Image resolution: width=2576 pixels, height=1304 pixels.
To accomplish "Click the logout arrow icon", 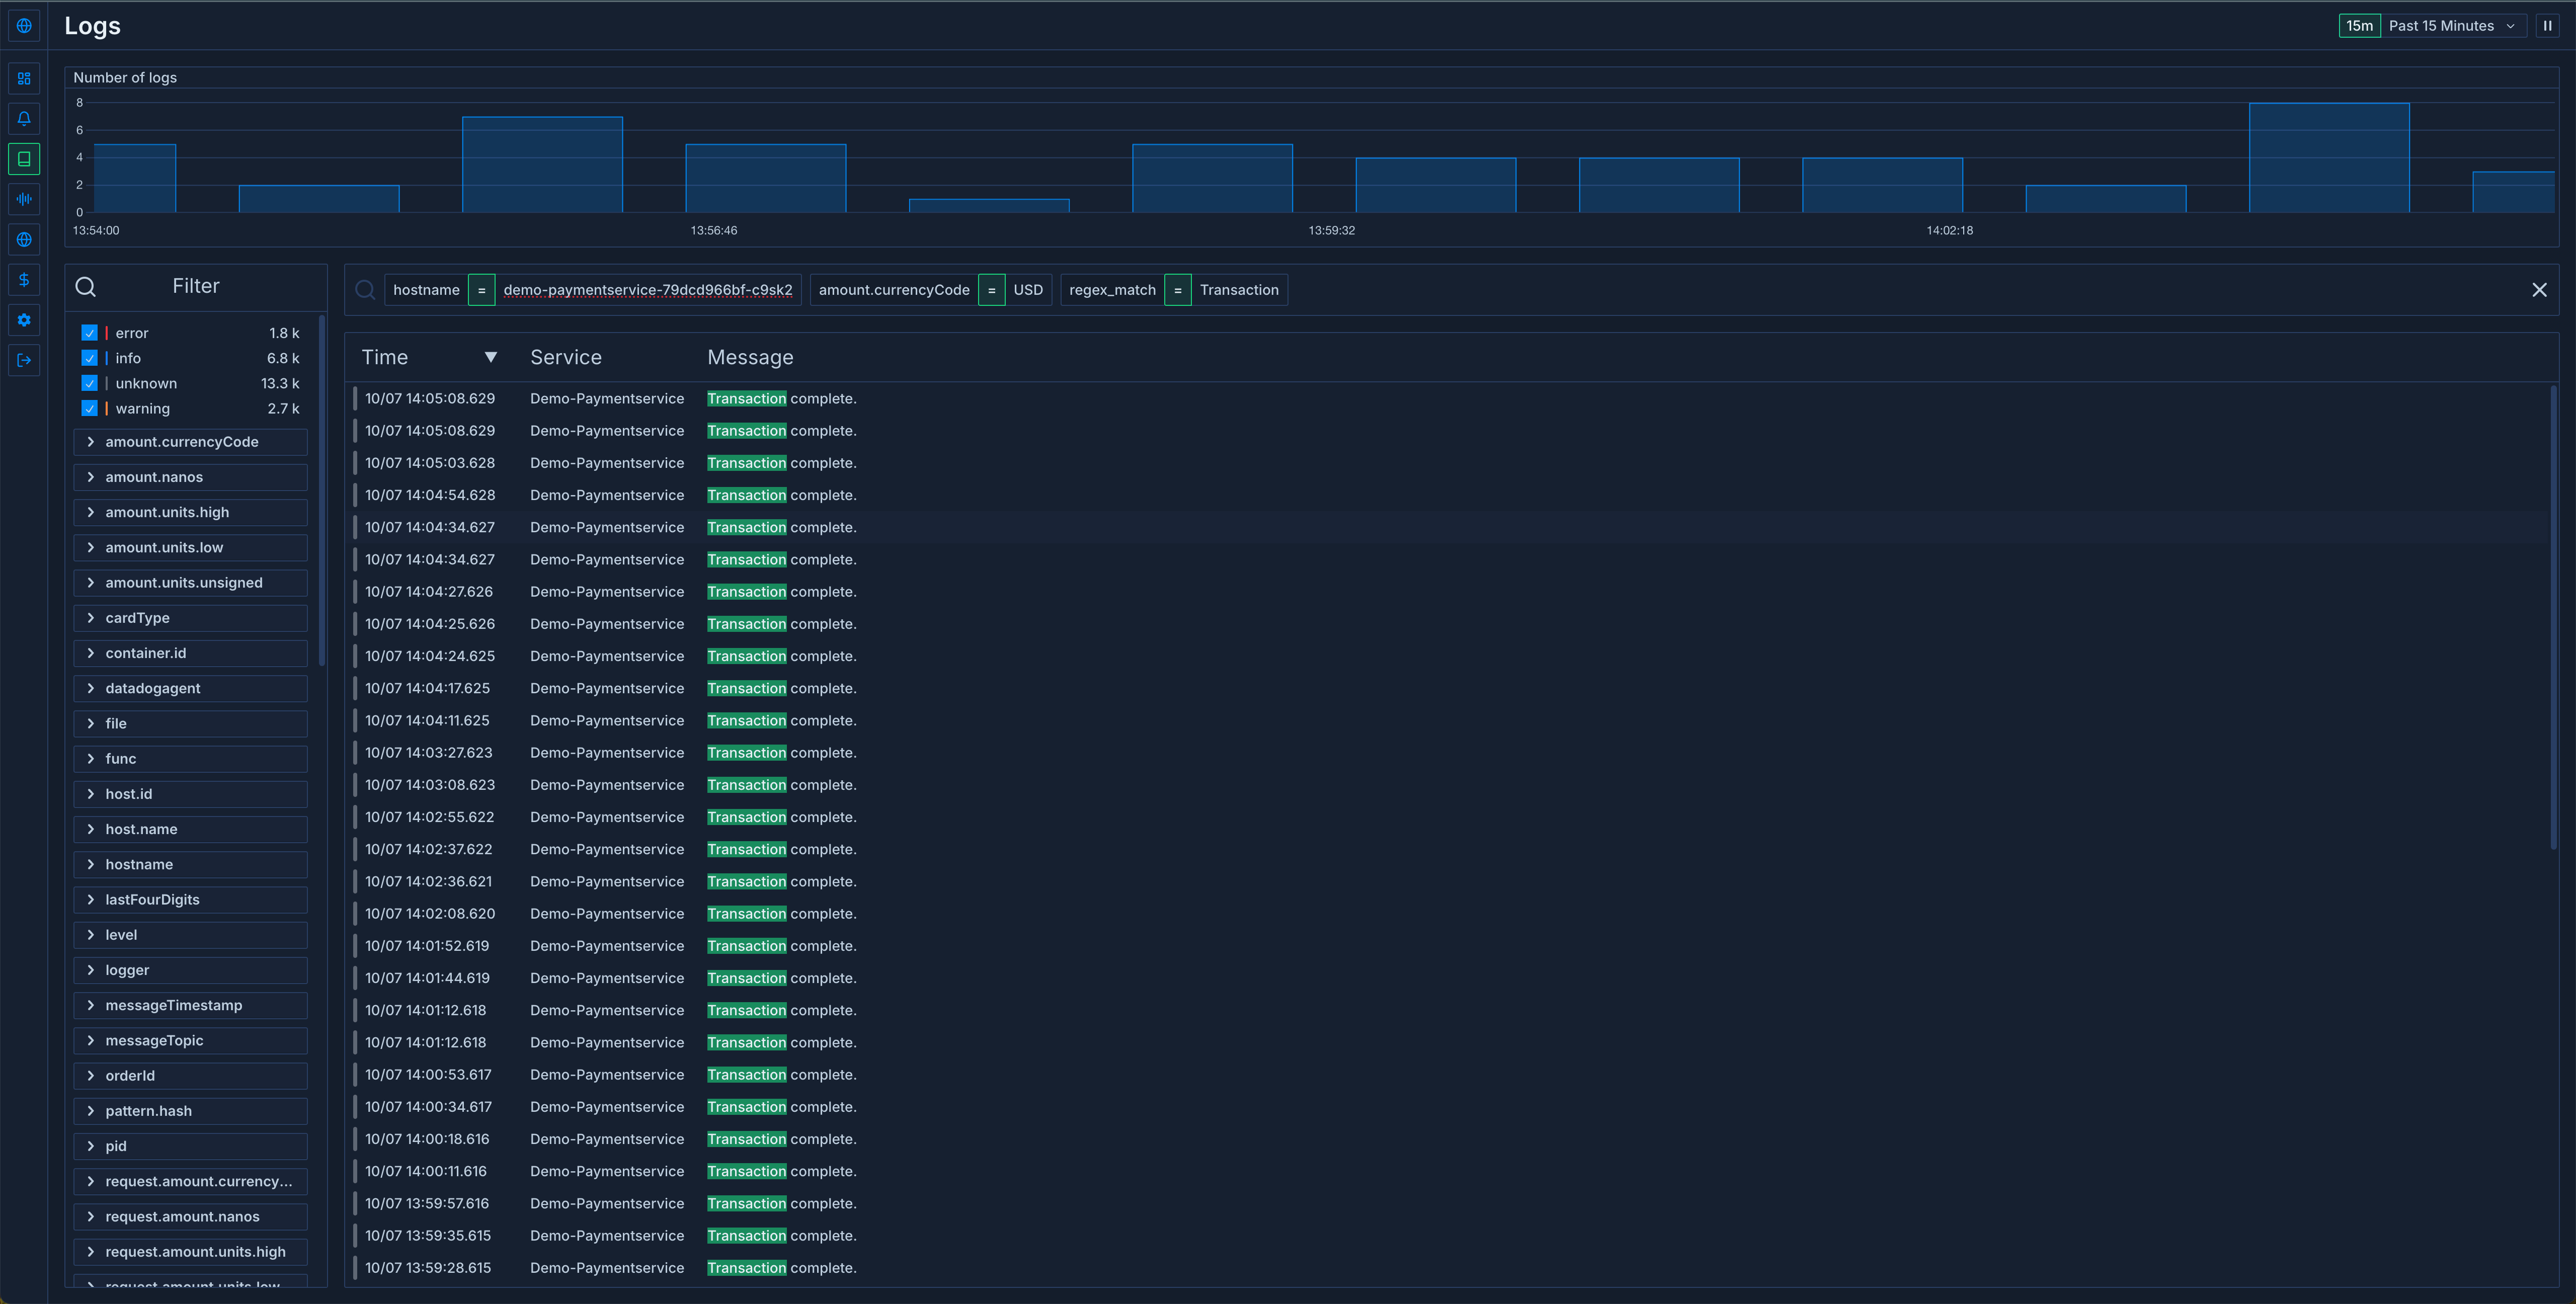I will point(24,360).
